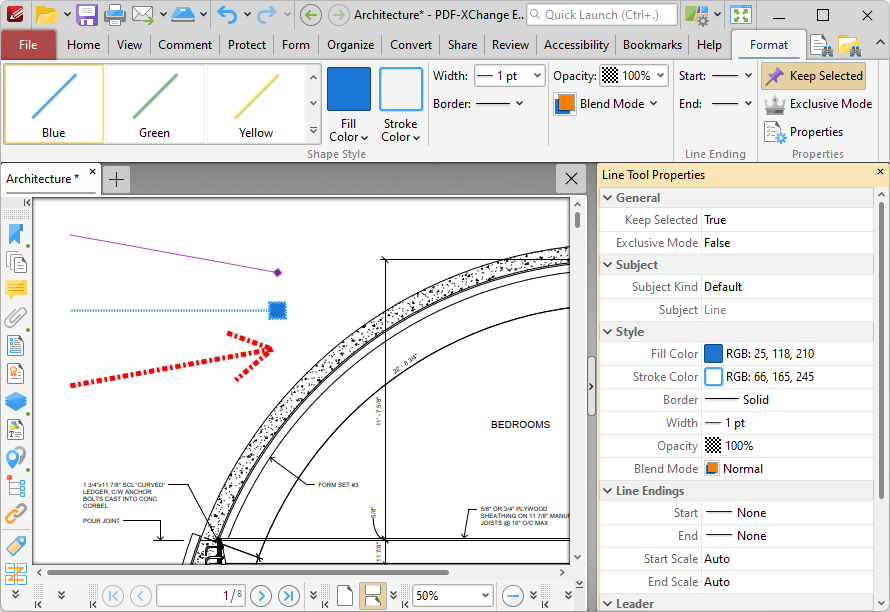
Task: Click the Email document envelope icon
Action: click(x=143, y=15)
